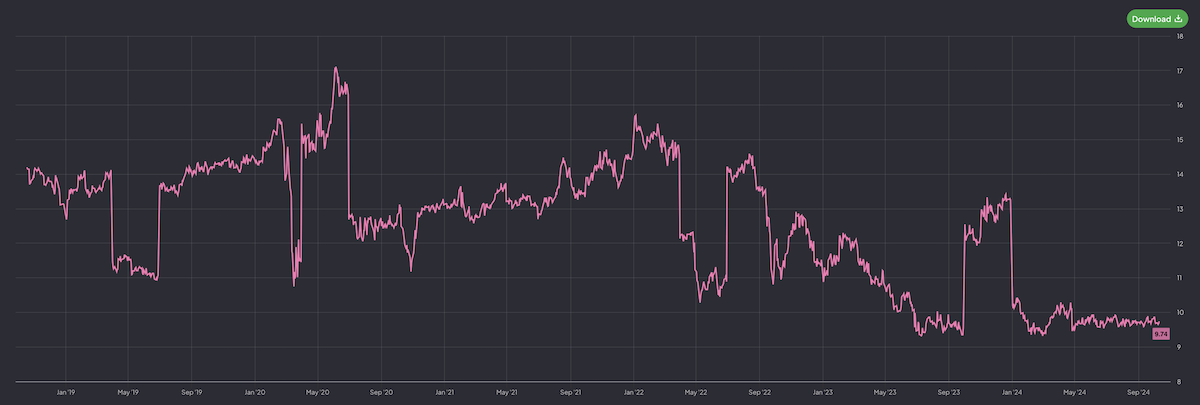Click the Jan '20 date label

[x=254, y=394]
